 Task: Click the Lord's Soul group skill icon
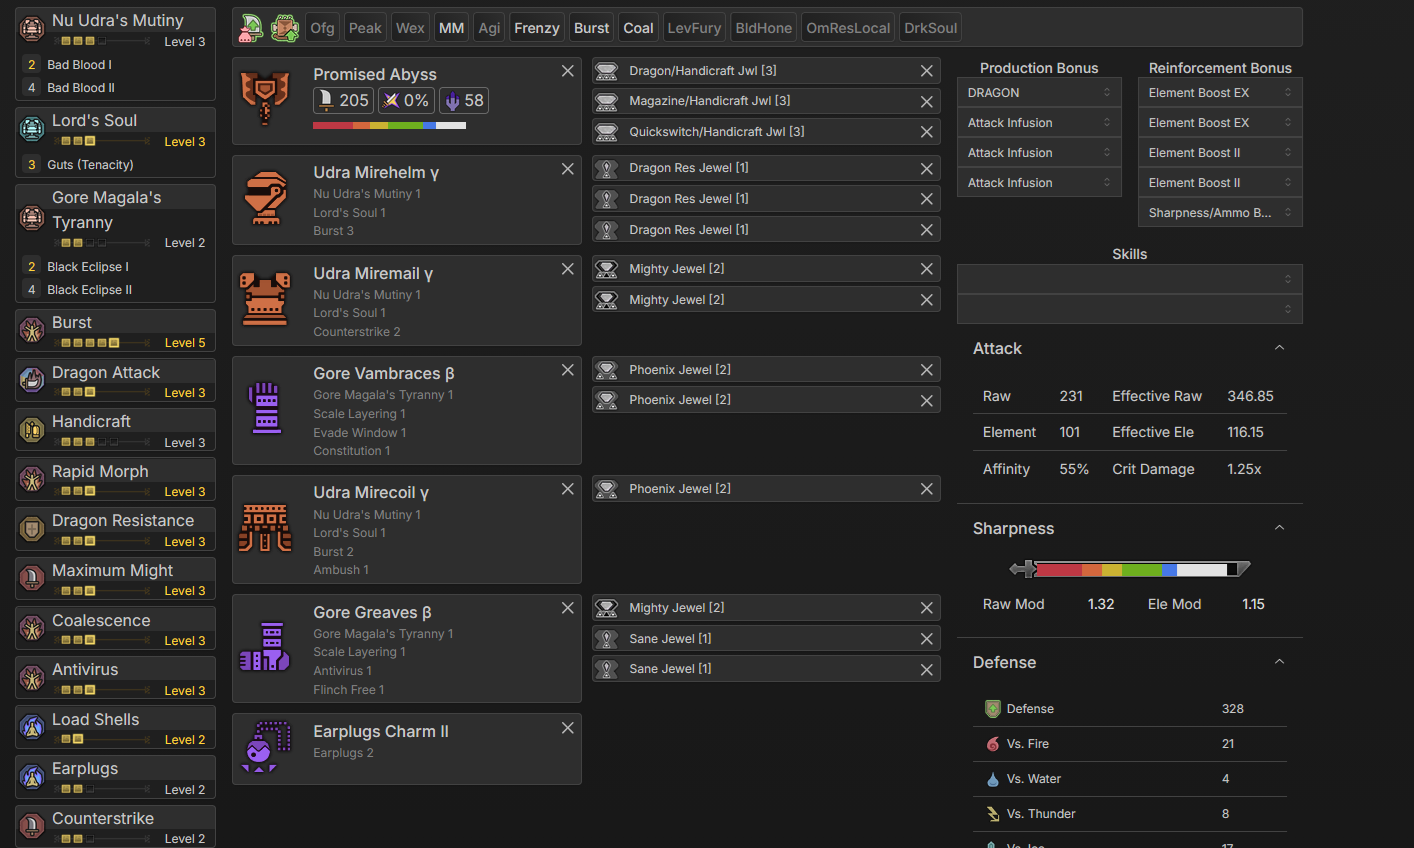[32, 128]
